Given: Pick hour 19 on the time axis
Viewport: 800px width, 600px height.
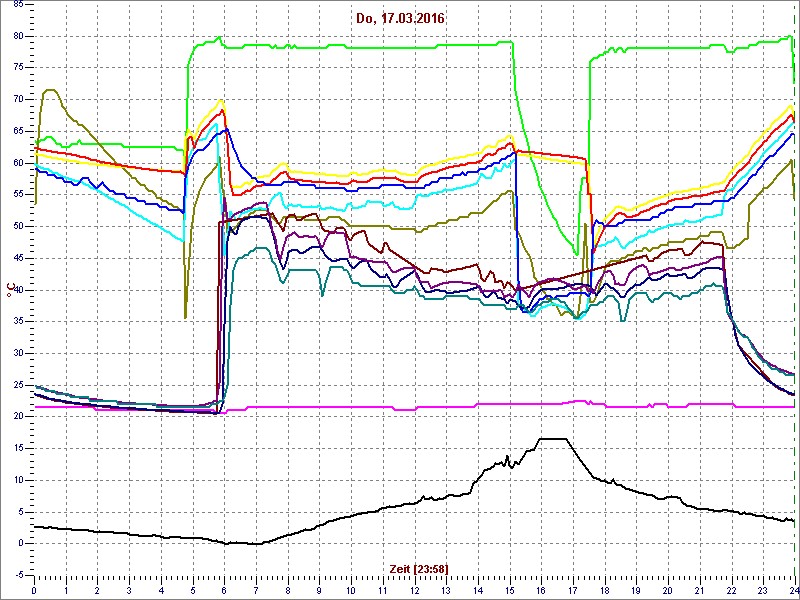Looking at the screenshot, I should (635, 590).
